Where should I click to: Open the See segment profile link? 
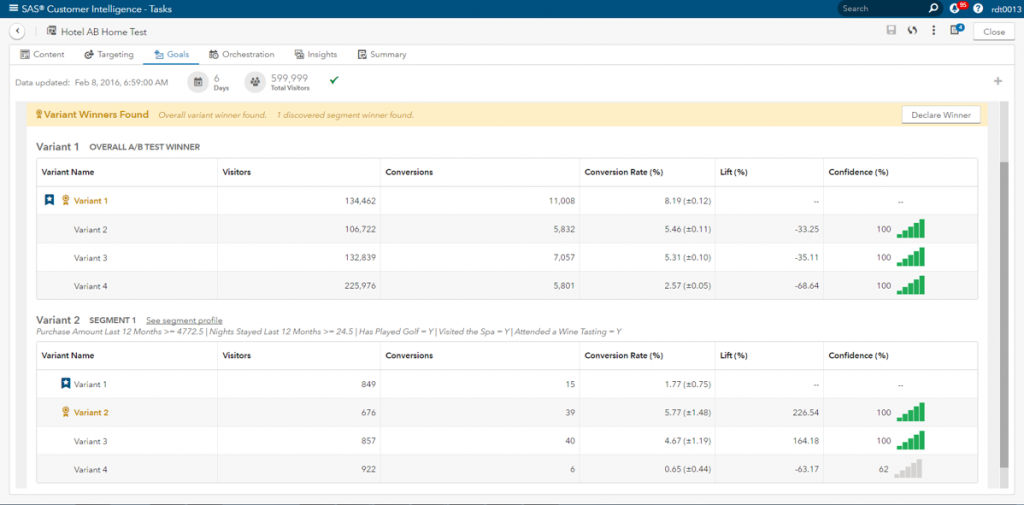tap(184, 320)
